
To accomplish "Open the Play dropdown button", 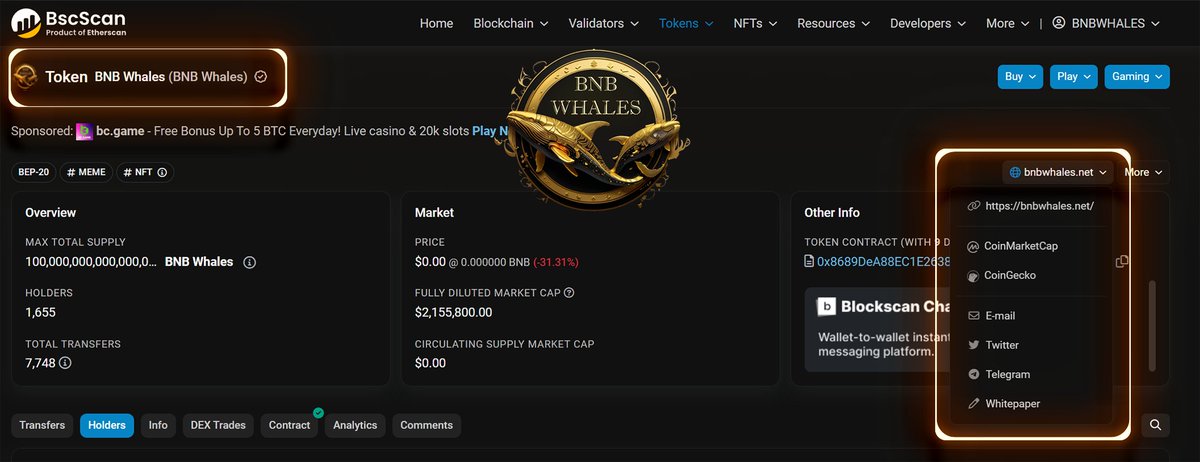I will click(1074, 77).
